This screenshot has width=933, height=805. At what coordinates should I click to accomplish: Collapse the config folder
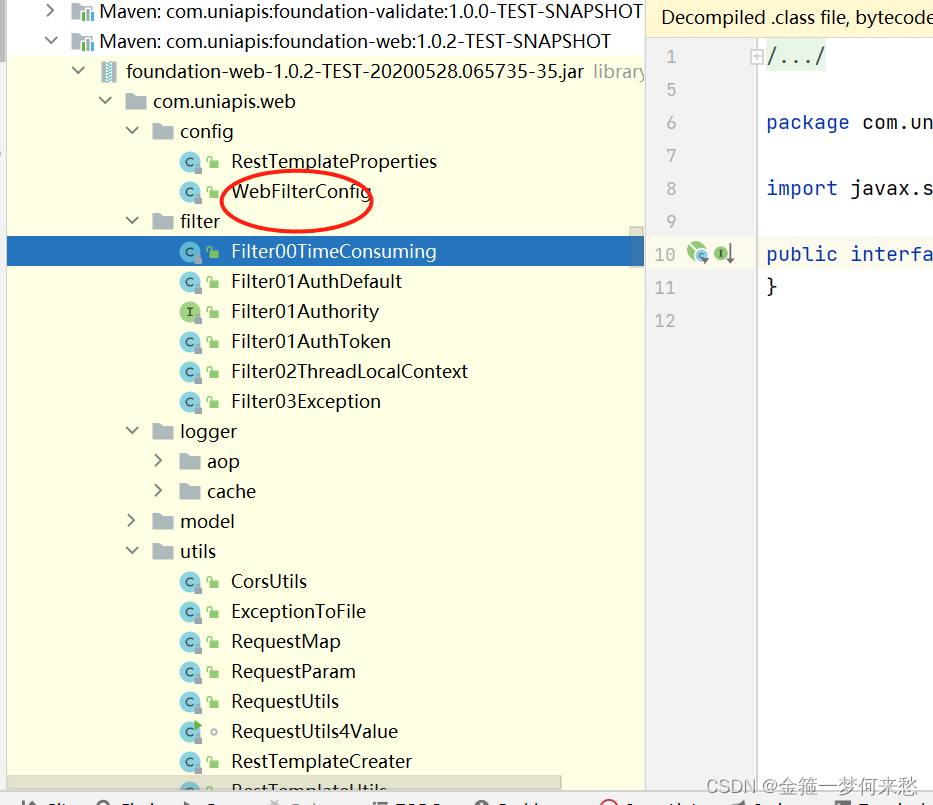point(132,130)
